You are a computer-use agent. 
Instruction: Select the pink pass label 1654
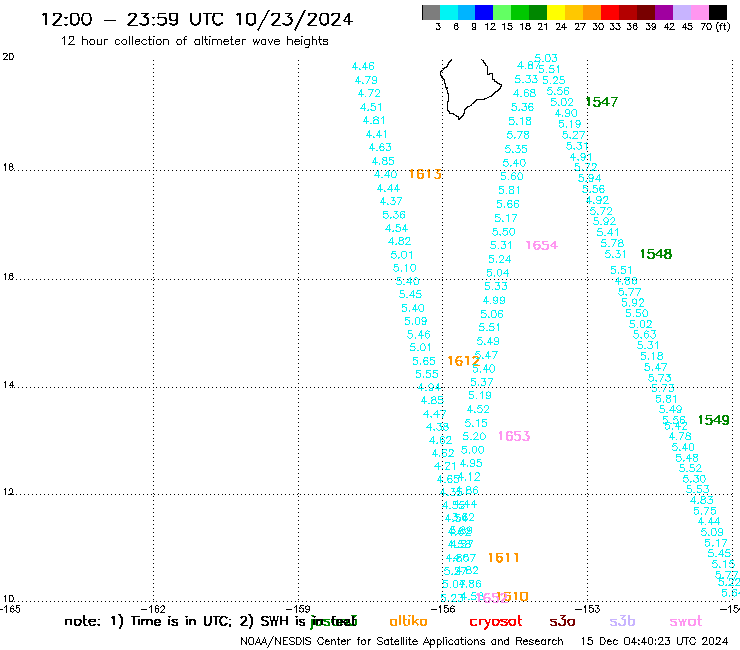click(x=541, y=245)
